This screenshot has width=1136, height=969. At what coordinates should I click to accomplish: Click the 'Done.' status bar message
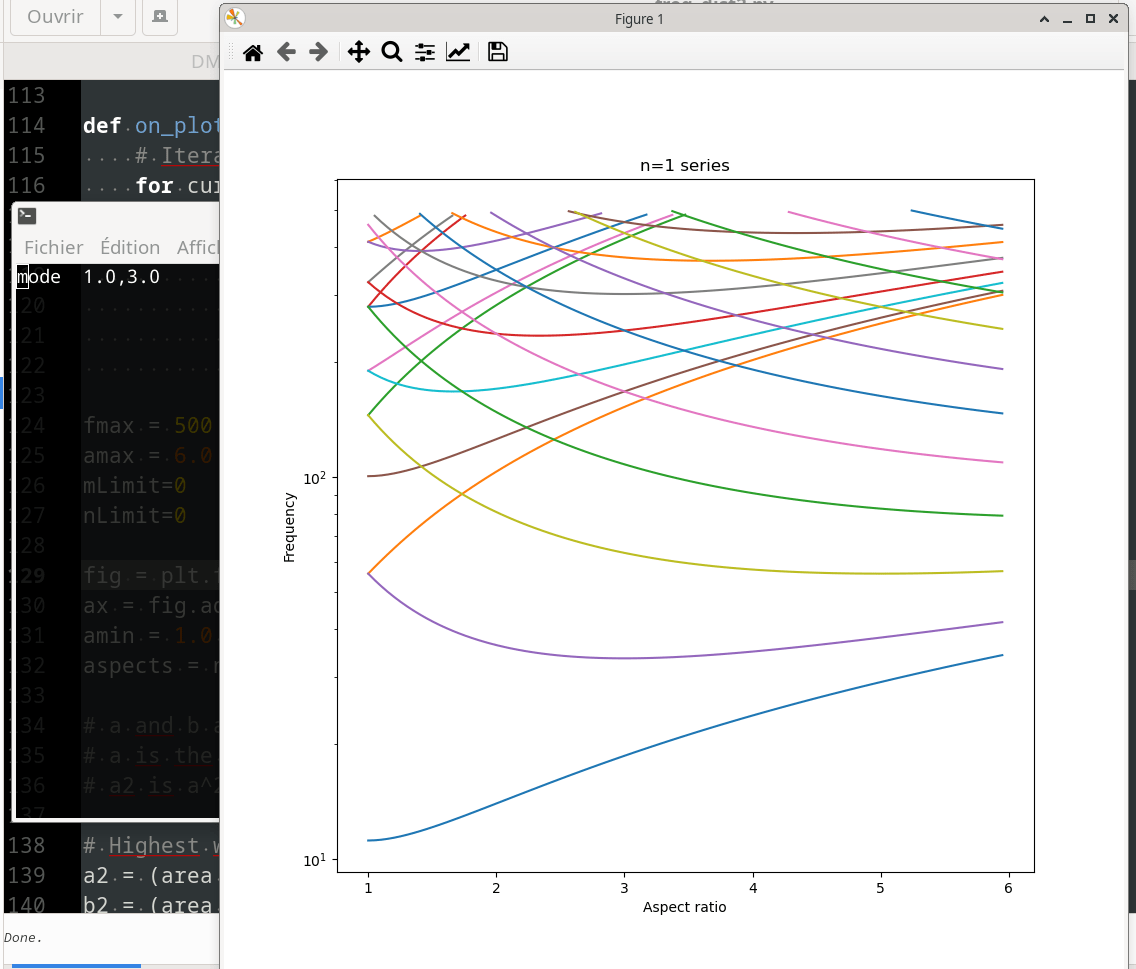(x=23, y=937)
